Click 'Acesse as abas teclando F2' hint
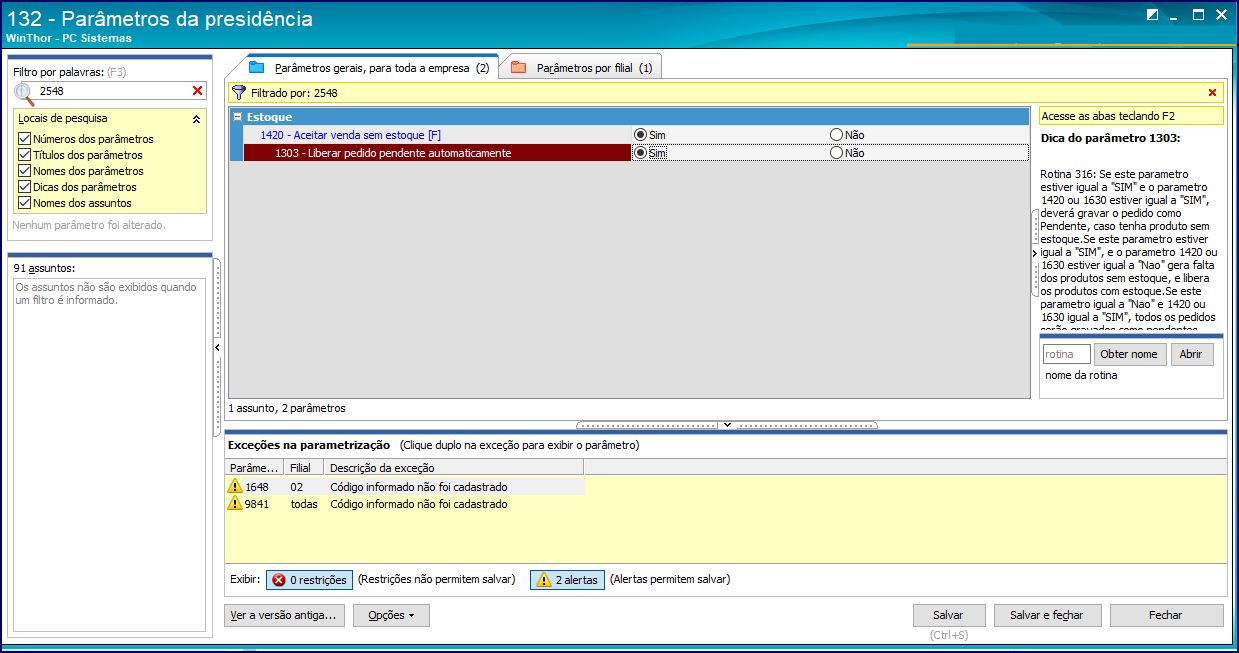The width and height of the screenshot is (1239, 653). (x=1131, y=116)
